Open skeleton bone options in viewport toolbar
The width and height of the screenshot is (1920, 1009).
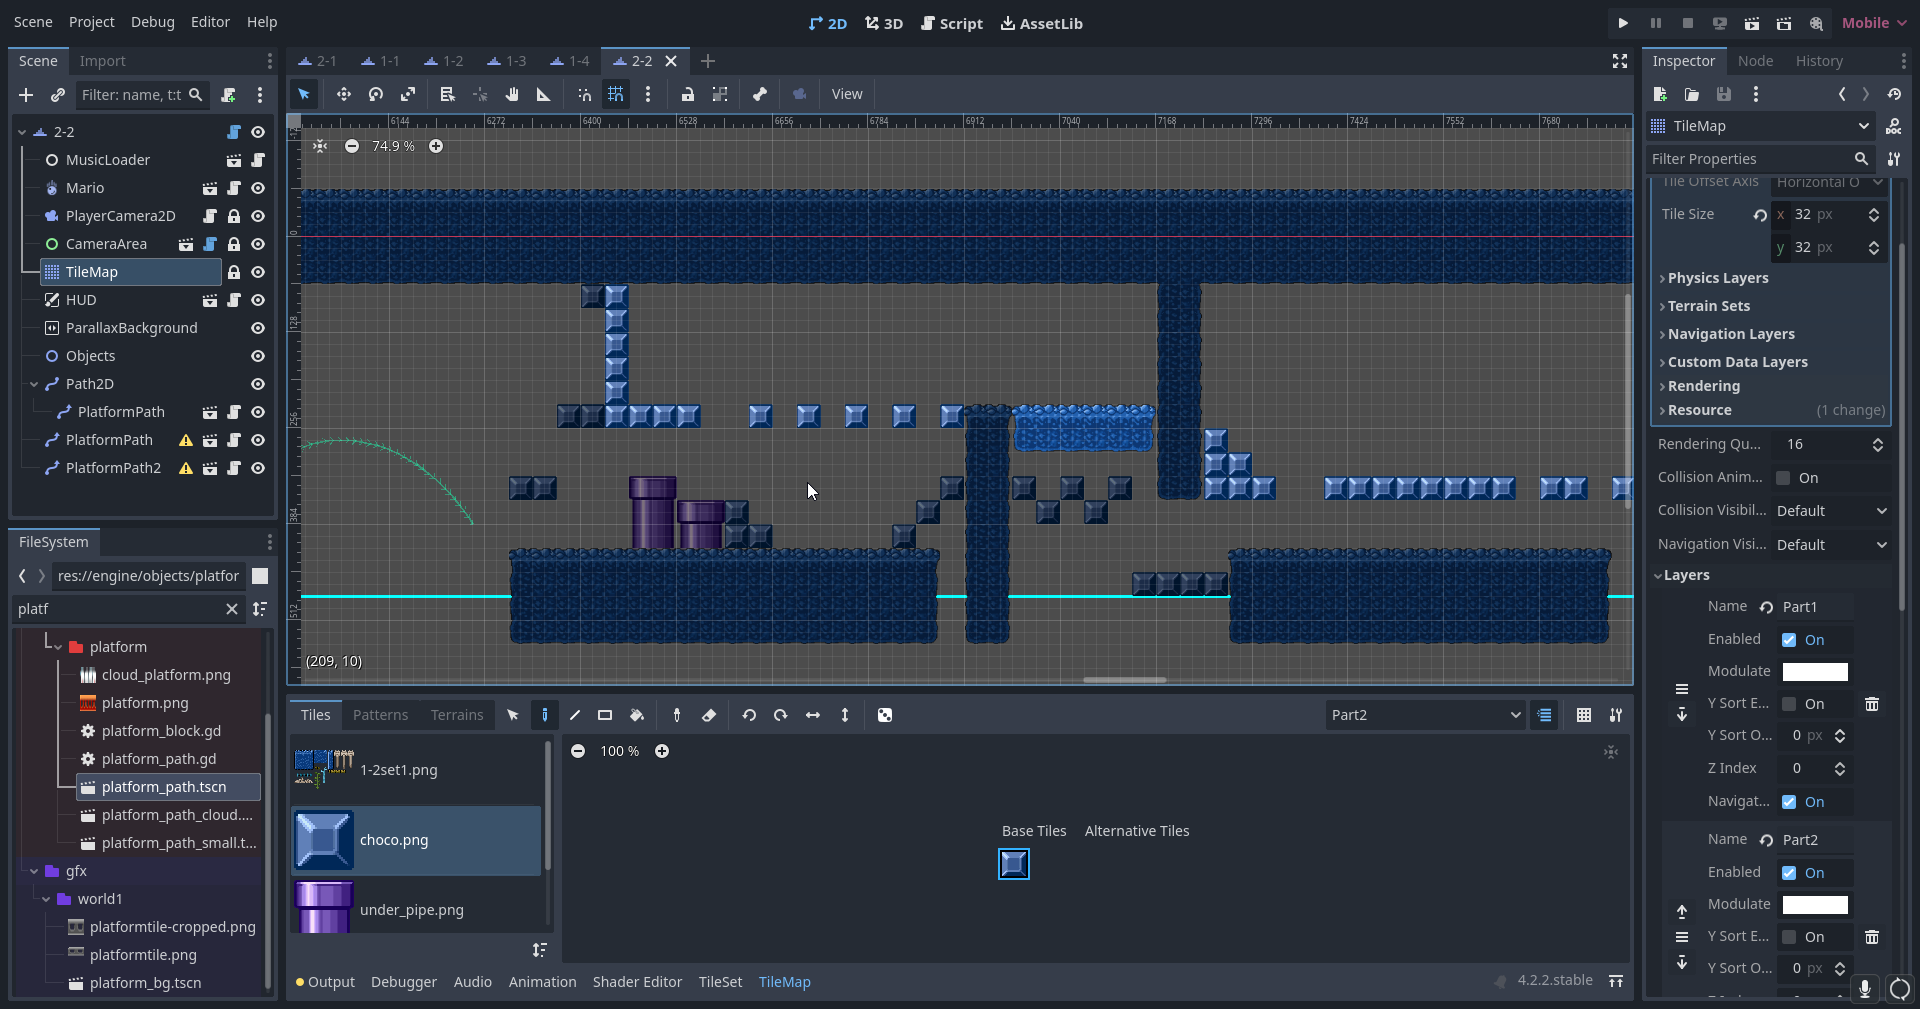760,94
